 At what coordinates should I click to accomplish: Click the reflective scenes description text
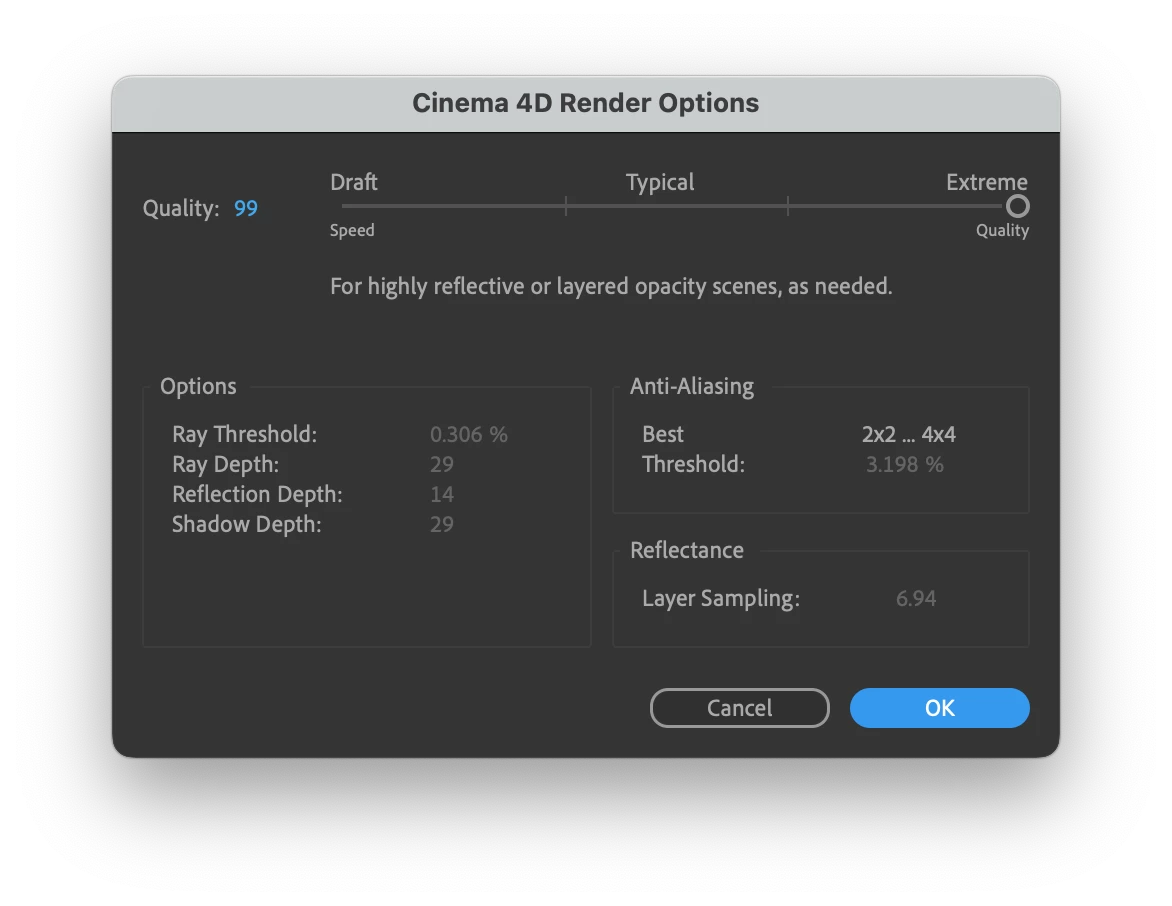611,286
